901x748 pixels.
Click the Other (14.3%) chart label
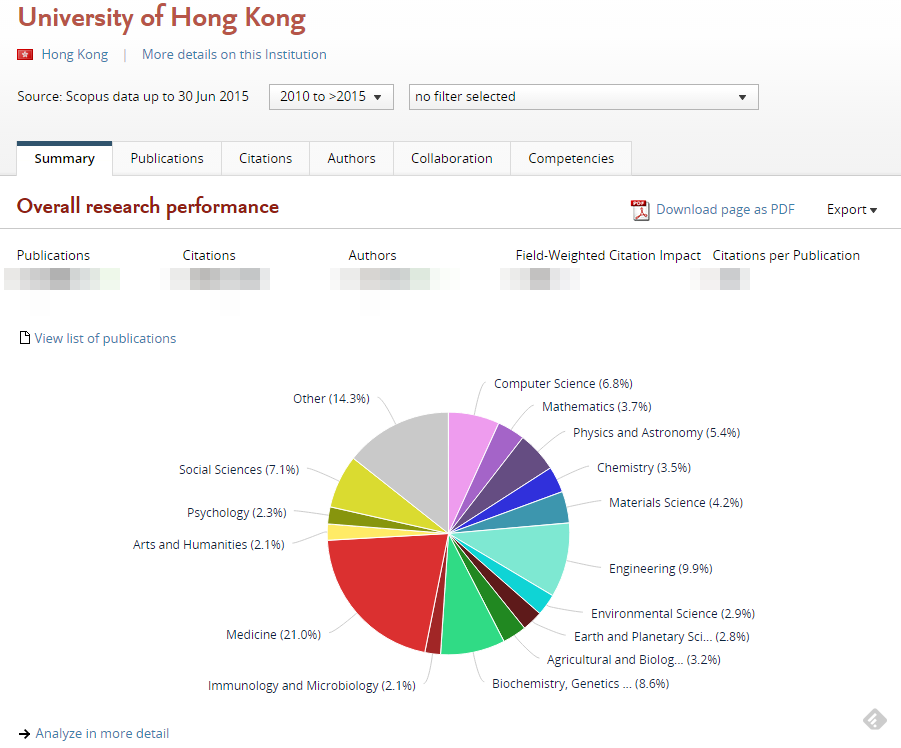(x=332, y=399)
